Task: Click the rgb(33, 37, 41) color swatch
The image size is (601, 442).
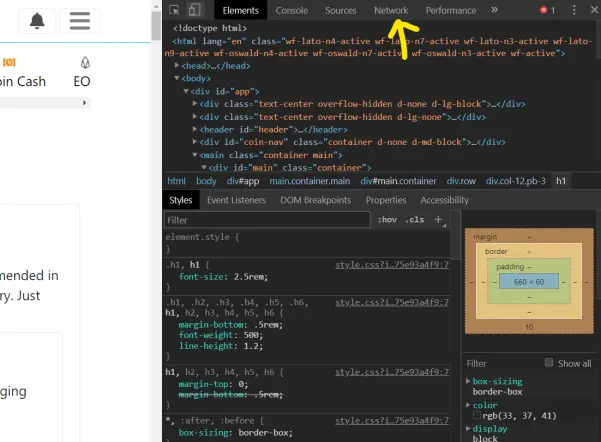Action: click(477, 415)
